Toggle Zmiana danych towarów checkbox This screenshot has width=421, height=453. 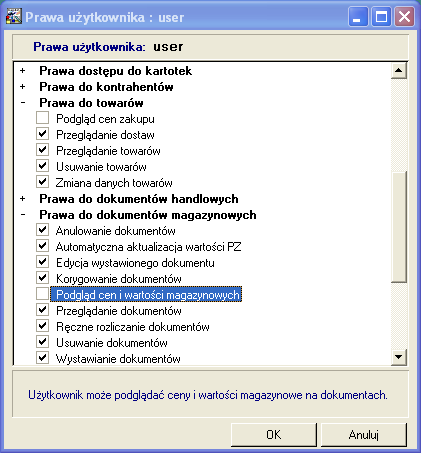(x=42, y=182)
